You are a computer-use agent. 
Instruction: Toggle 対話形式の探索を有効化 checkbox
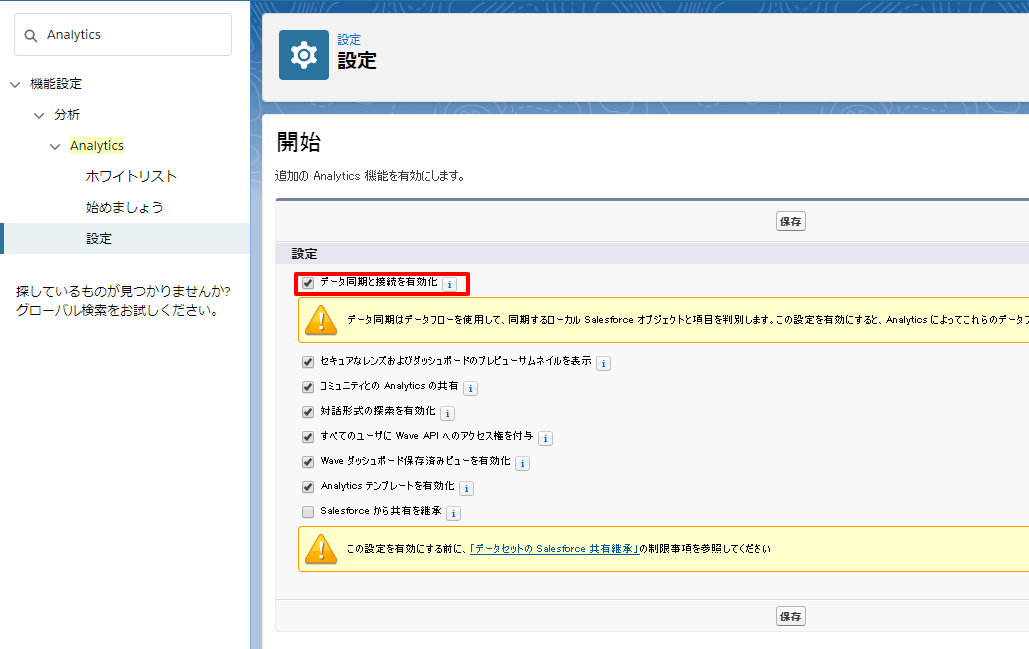coord(308,412)
